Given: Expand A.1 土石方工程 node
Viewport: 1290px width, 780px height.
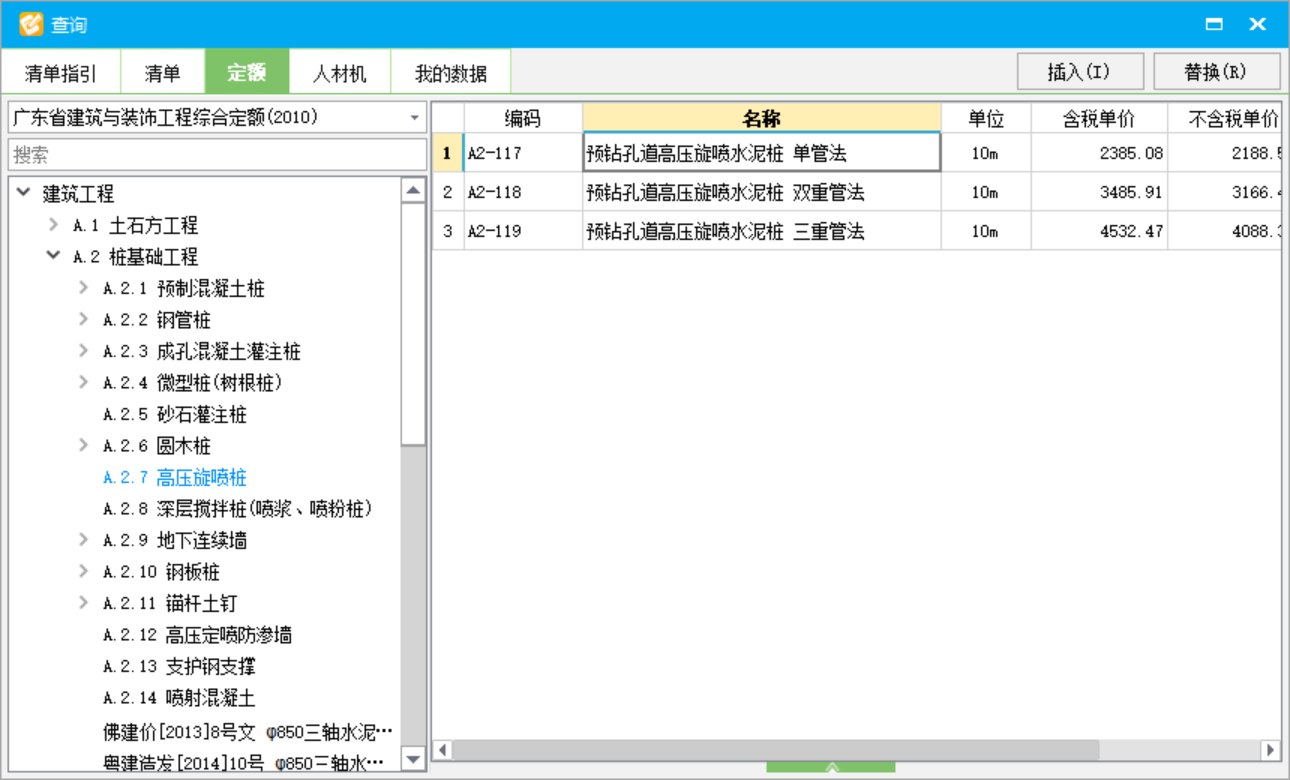Looking at the screenshot, I should coord(54,225).
